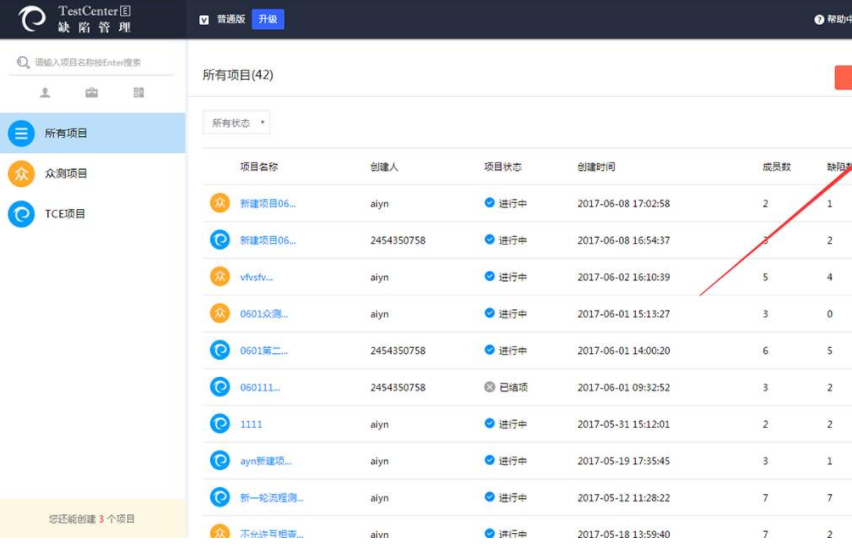Open the 0601众测 project link

[264, 314]
